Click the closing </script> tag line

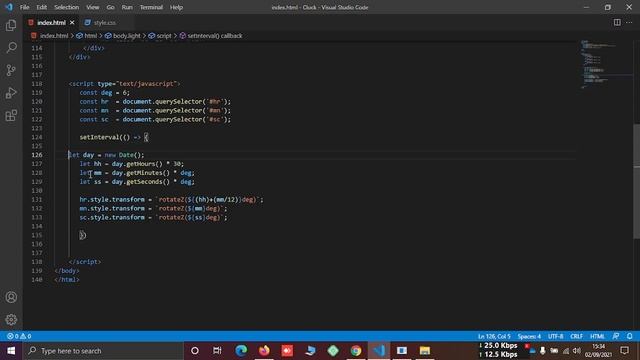pyautogui.click(x=85, y=262)
